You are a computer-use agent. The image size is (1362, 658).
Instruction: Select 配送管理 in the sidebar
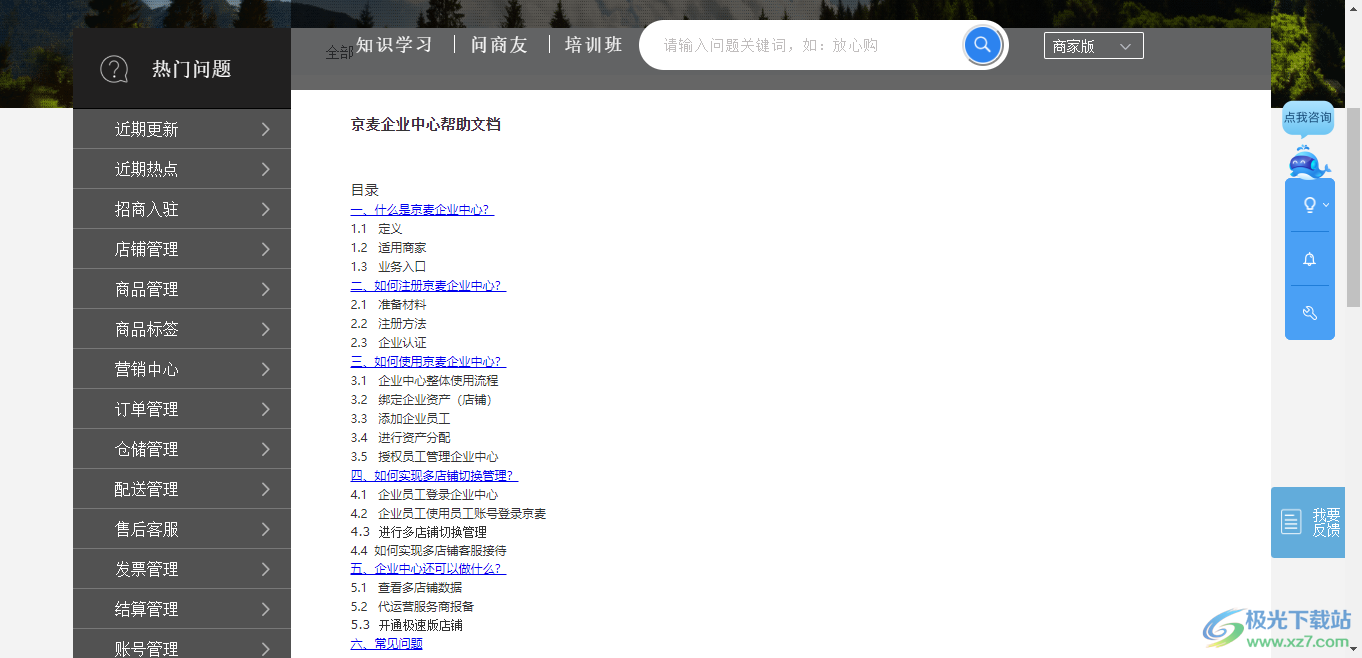point(182,489)
